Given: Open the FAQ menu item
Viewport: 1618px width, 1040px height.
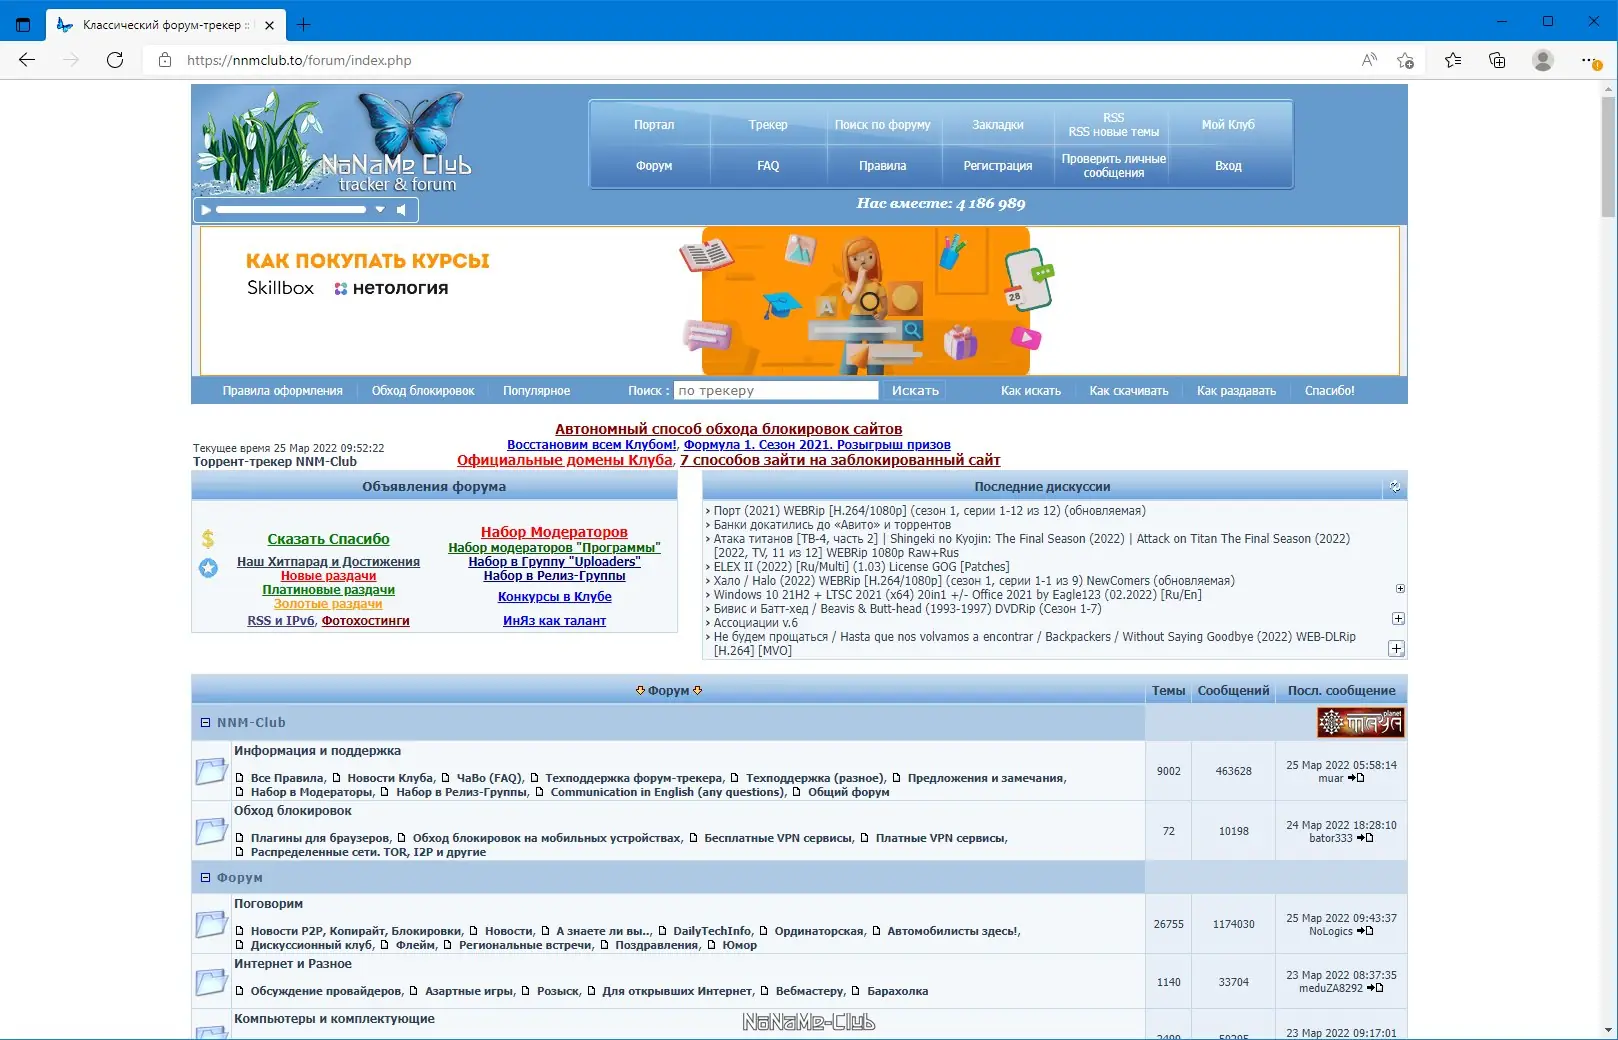Looking at the screenshot, I should click(x=768, y=166).
